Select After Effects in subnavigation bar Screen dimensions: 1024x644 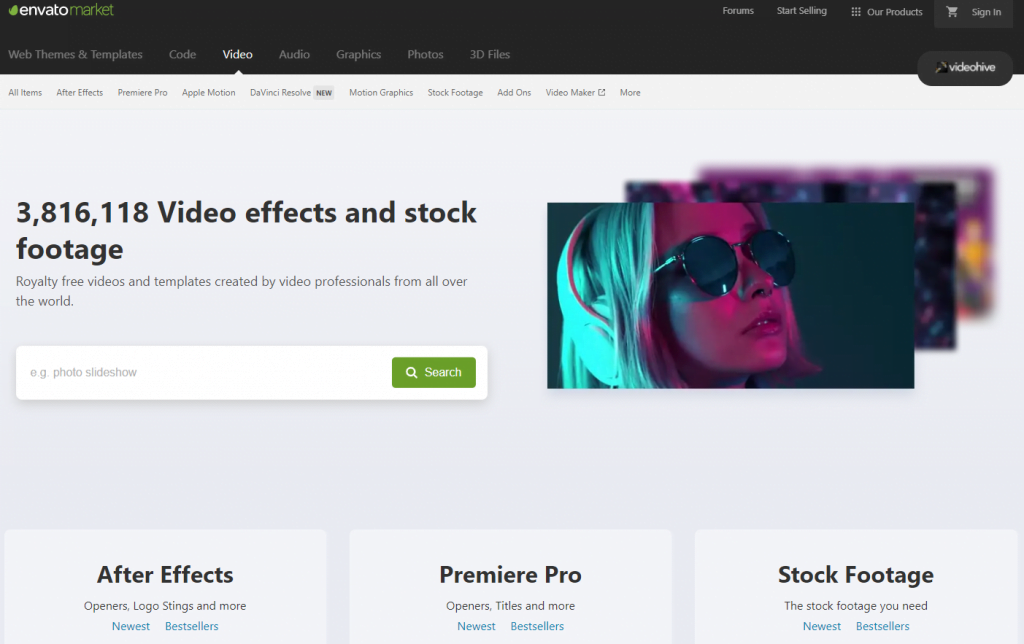point(80,93)
